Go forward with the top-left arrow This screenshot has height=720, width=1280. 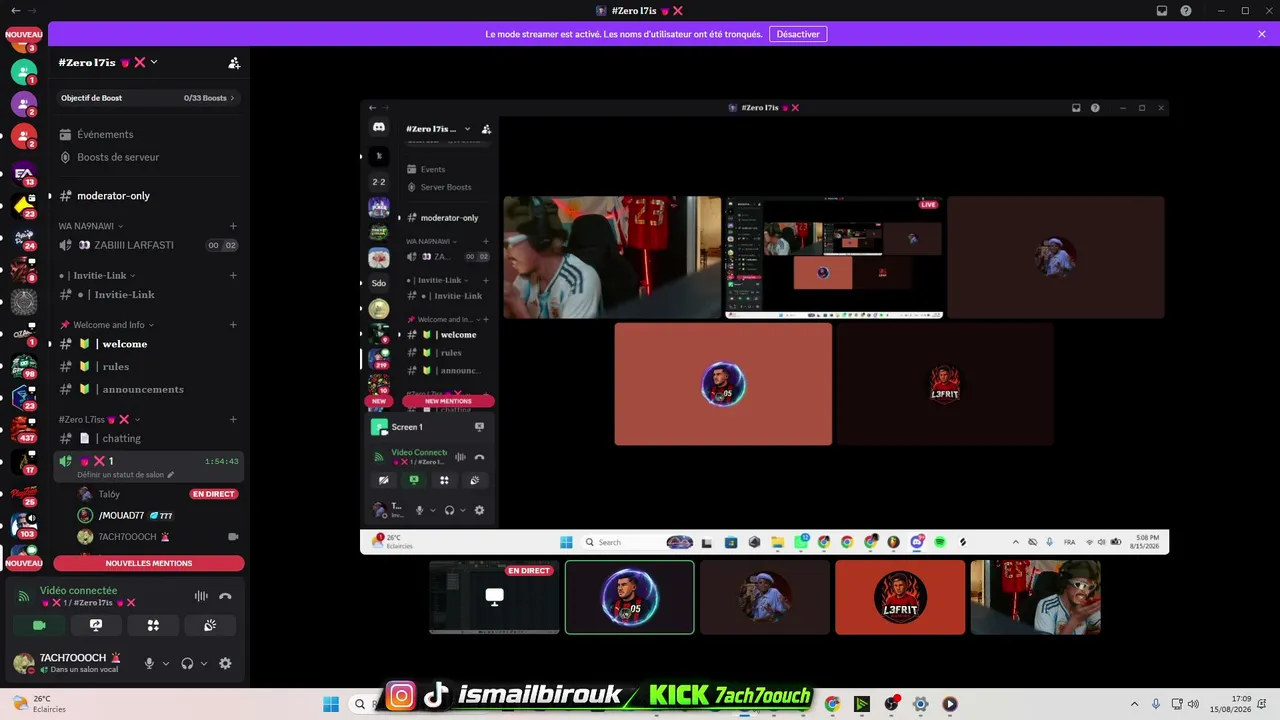(x=33, y=10)
